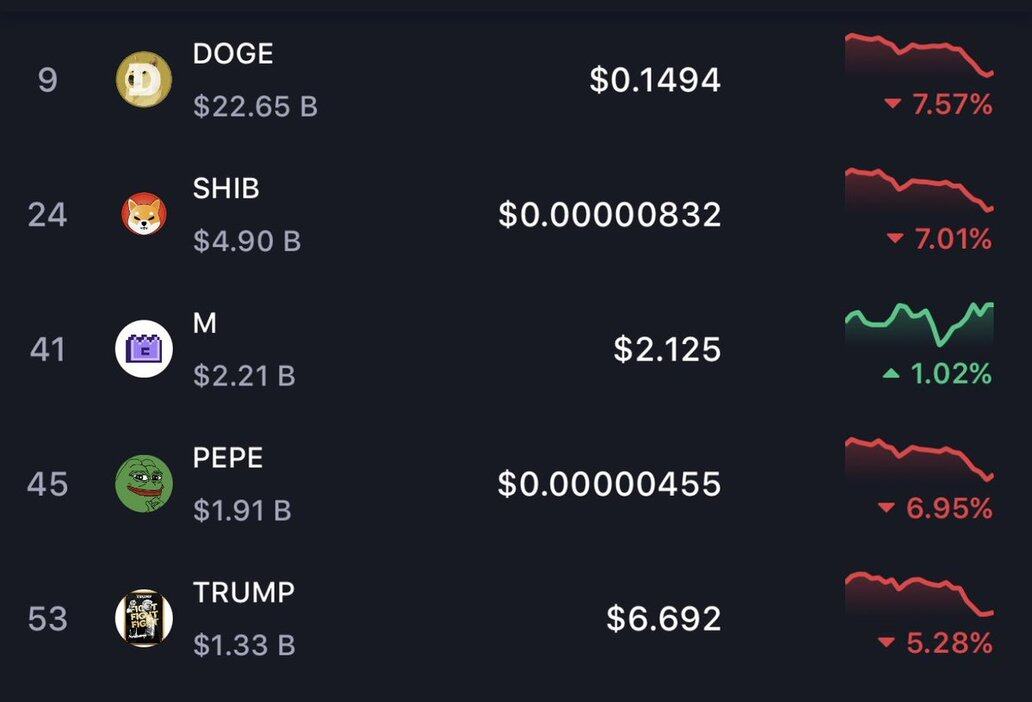The image size is (1032, 702).
Task: Click the PEPE frog logo
Action: [x=144, y=484]
